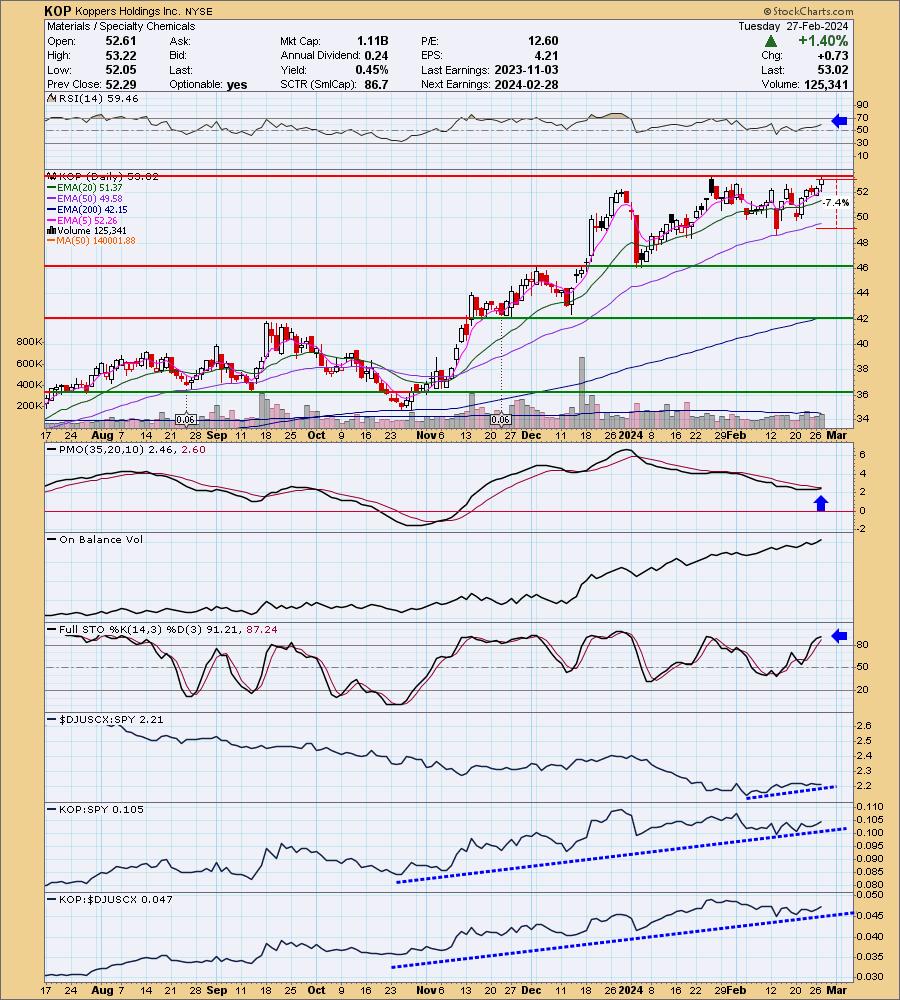This screenshot has height=1000, width=900.
Task: Click the 0.06 dividend marker near Nov 27
Action: pyautogui.click(x=501, y=420)
